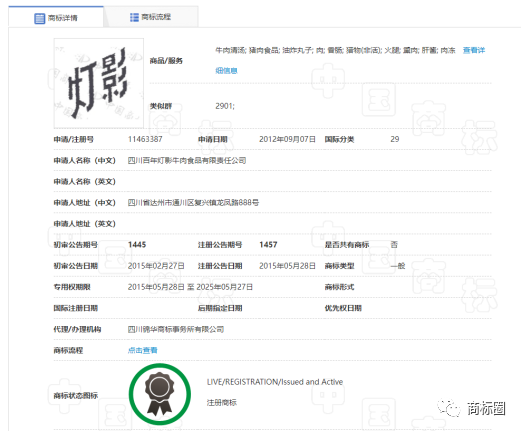Screen dimensions: 522x432
Task: Click the green registered trademark badge icon
Action: click(160, 394)
